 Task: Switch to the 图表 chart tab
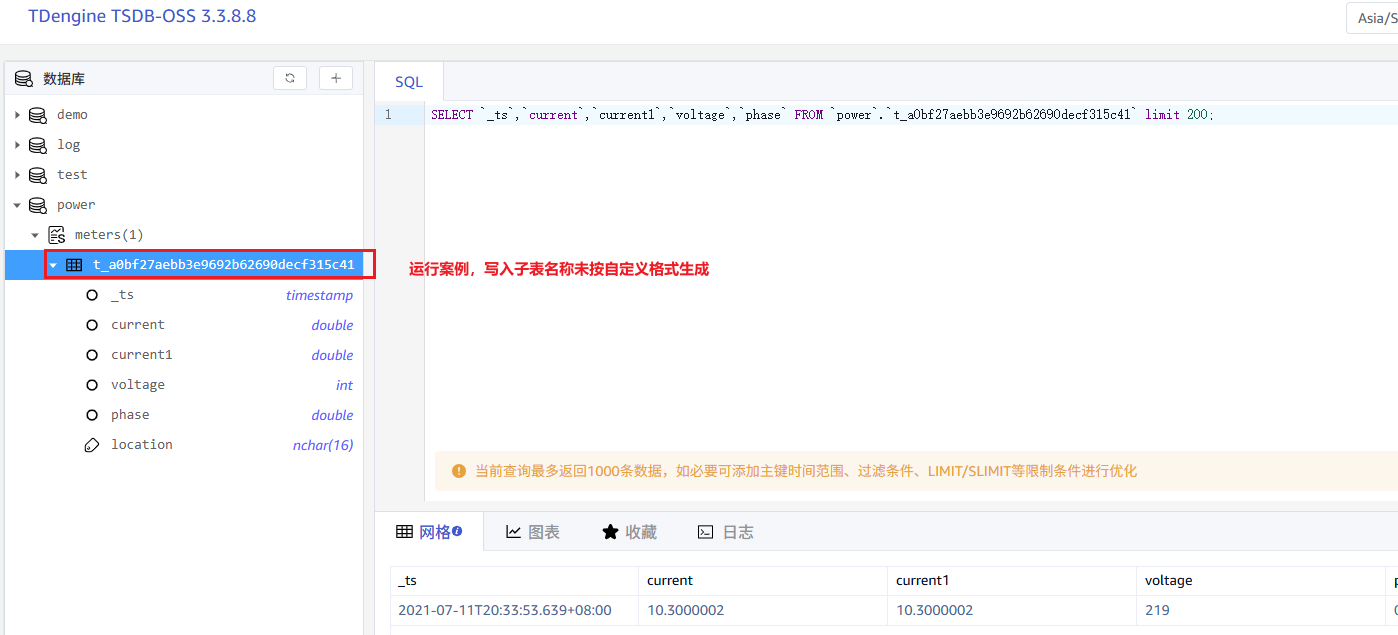(x=533, y=532)
